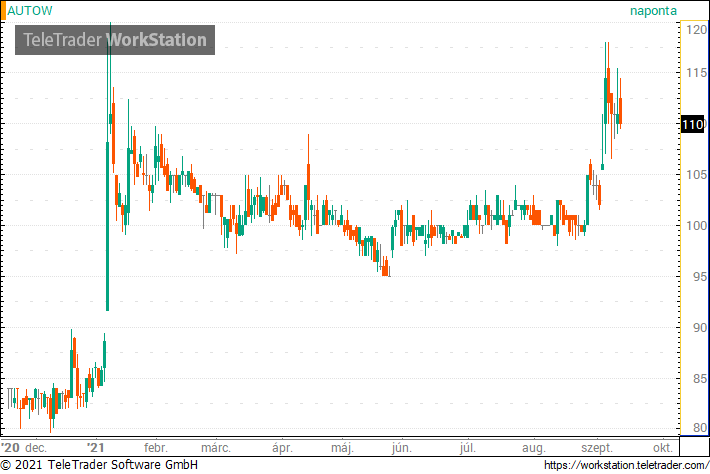Click the 'aug.' month label

pyautogui.click(x=534, y=448)
